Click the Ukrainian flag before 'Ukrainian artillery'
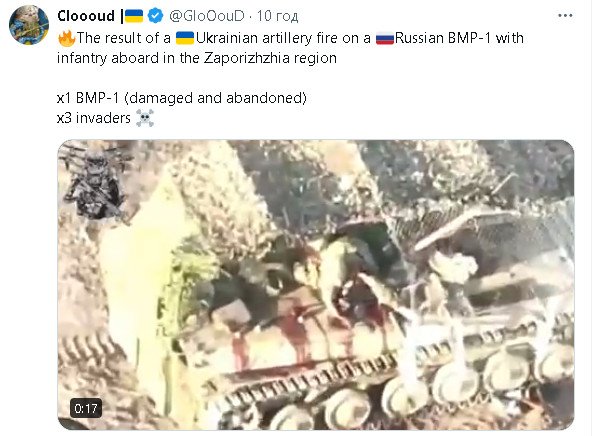The image size is (595, 436). 185,38
